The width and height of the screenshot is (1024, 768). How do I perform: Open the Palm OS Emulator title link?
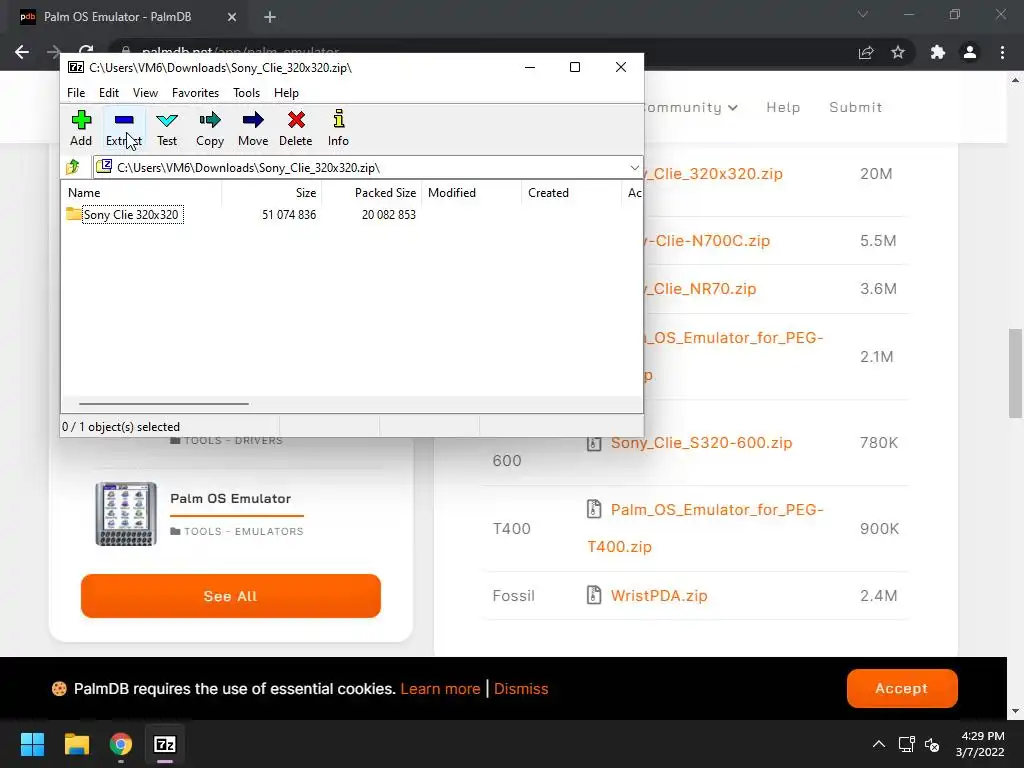(231, 498)
